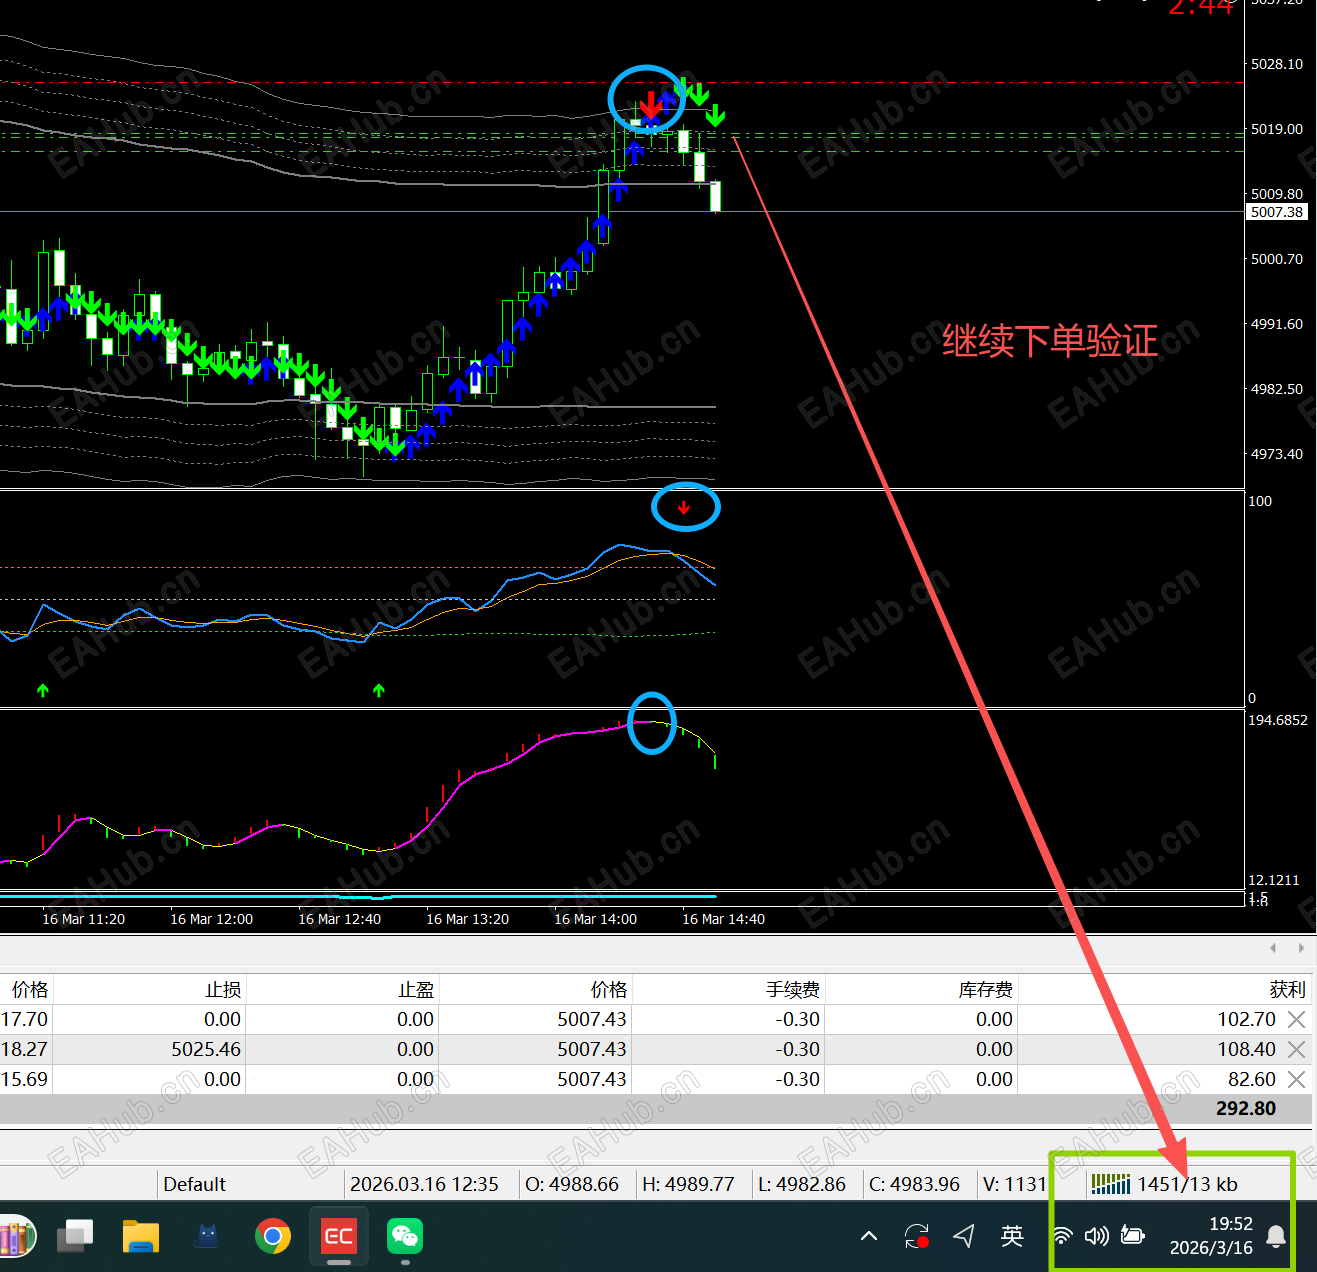The height and width of the screenshot is (1272, 1317).
Task: Open the battery tray icon
Action: click(x=1133, y=1236)
